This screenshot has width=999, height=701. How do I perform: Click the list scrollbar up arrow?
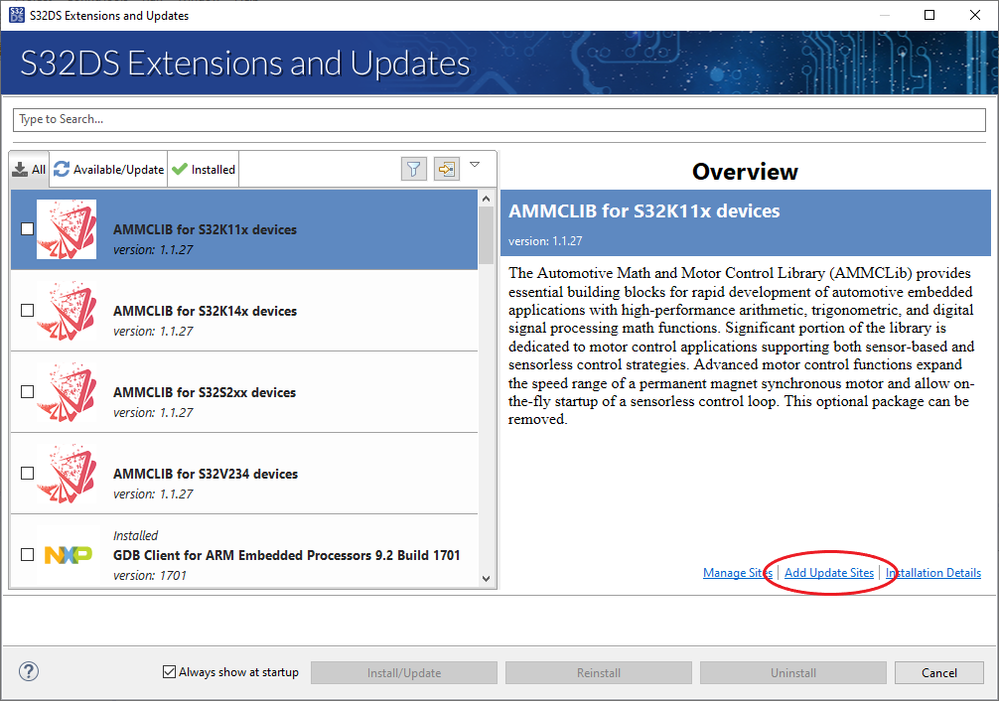(x=486, y=198)
